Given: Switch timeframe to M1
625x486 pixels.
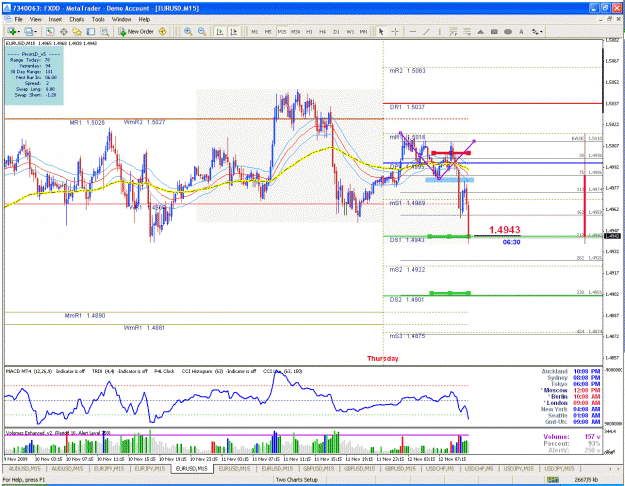Looking at the screenshot, I should [254, 31].
